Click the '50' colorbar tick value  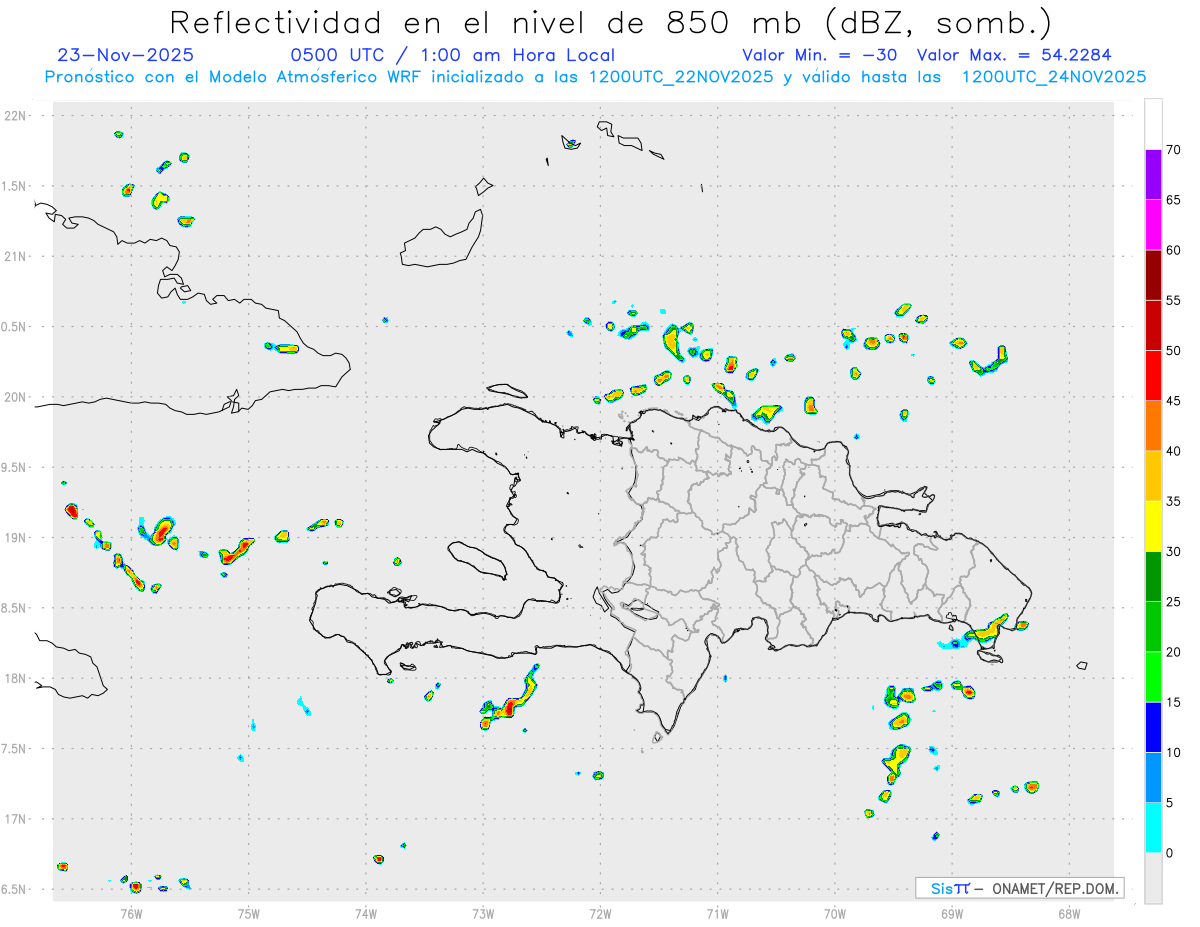pos(1175,351)
